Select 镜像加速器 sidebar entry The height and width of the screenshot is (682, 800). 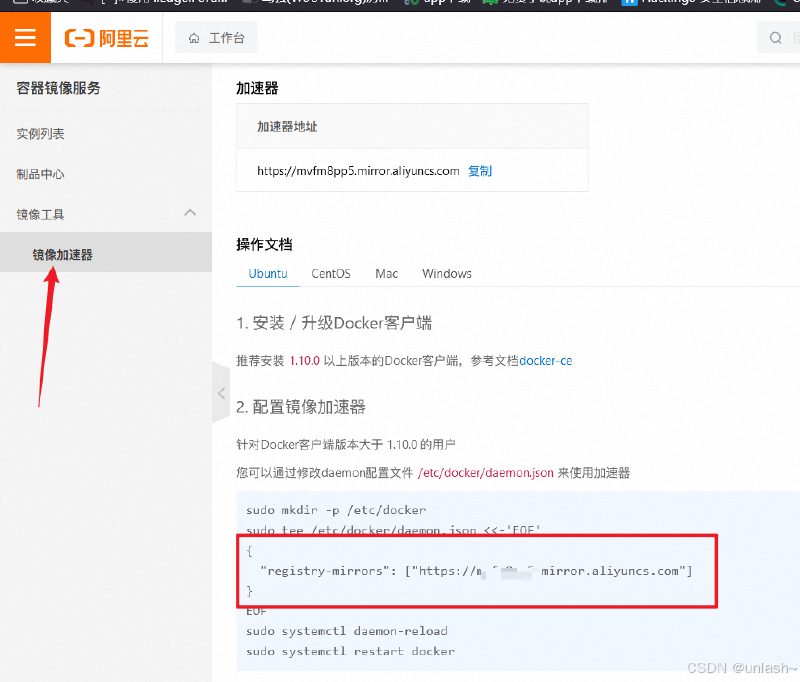[106, 252]
